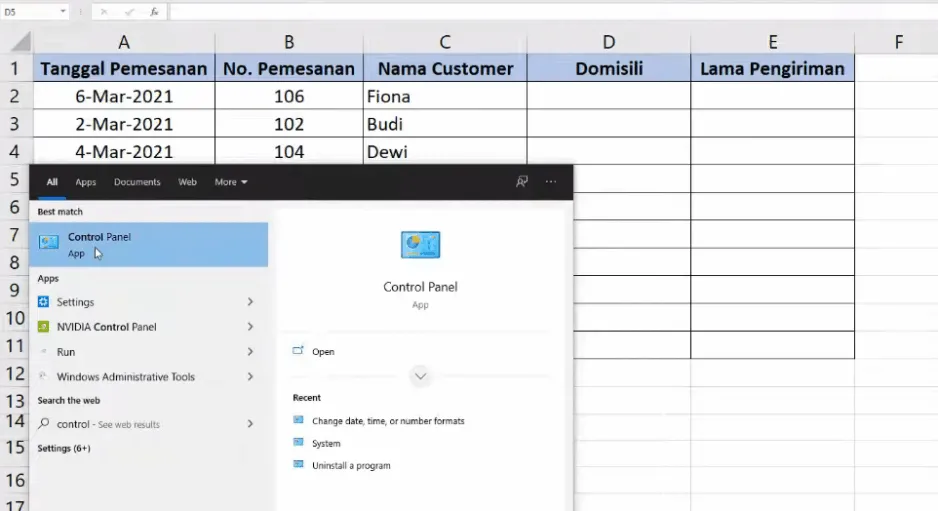The image size is (938, 511).
Task: Click the formula bar cancel X icon
Action: click(x=103, y=11)
